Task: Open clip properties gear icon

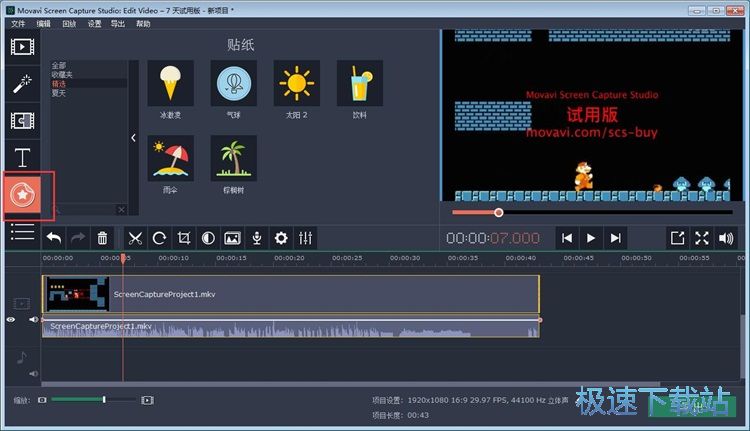Action: click(x=281, y=238)
